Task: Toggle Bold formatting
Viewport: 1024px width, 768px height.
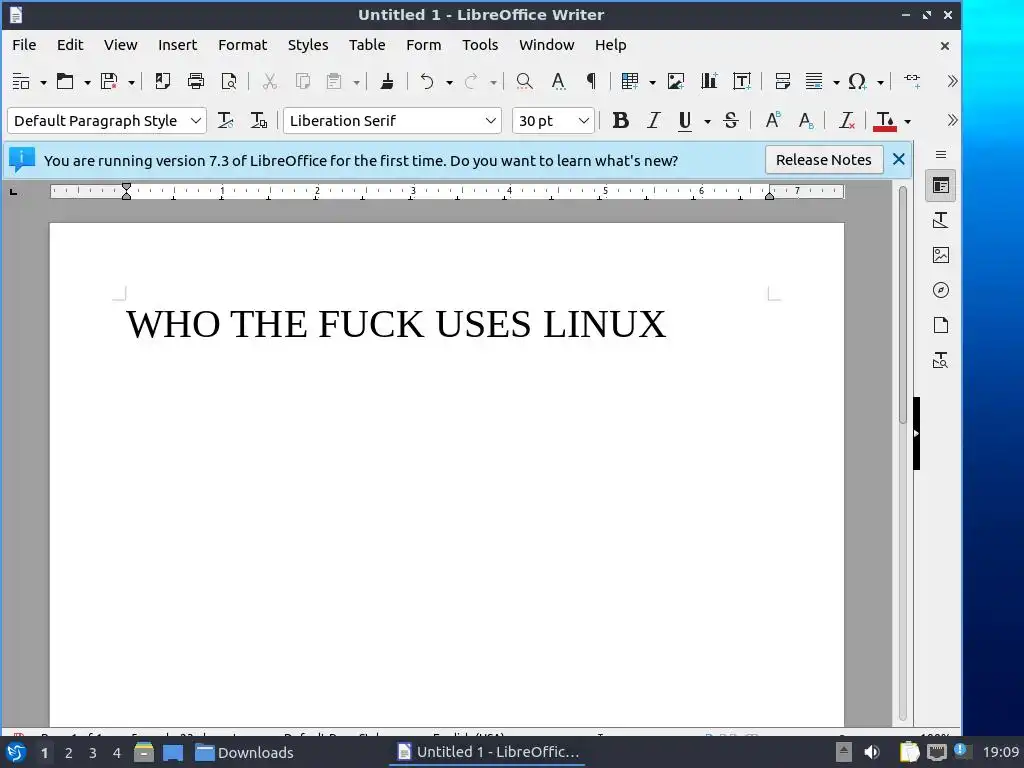Action: (x=620, y=120)
